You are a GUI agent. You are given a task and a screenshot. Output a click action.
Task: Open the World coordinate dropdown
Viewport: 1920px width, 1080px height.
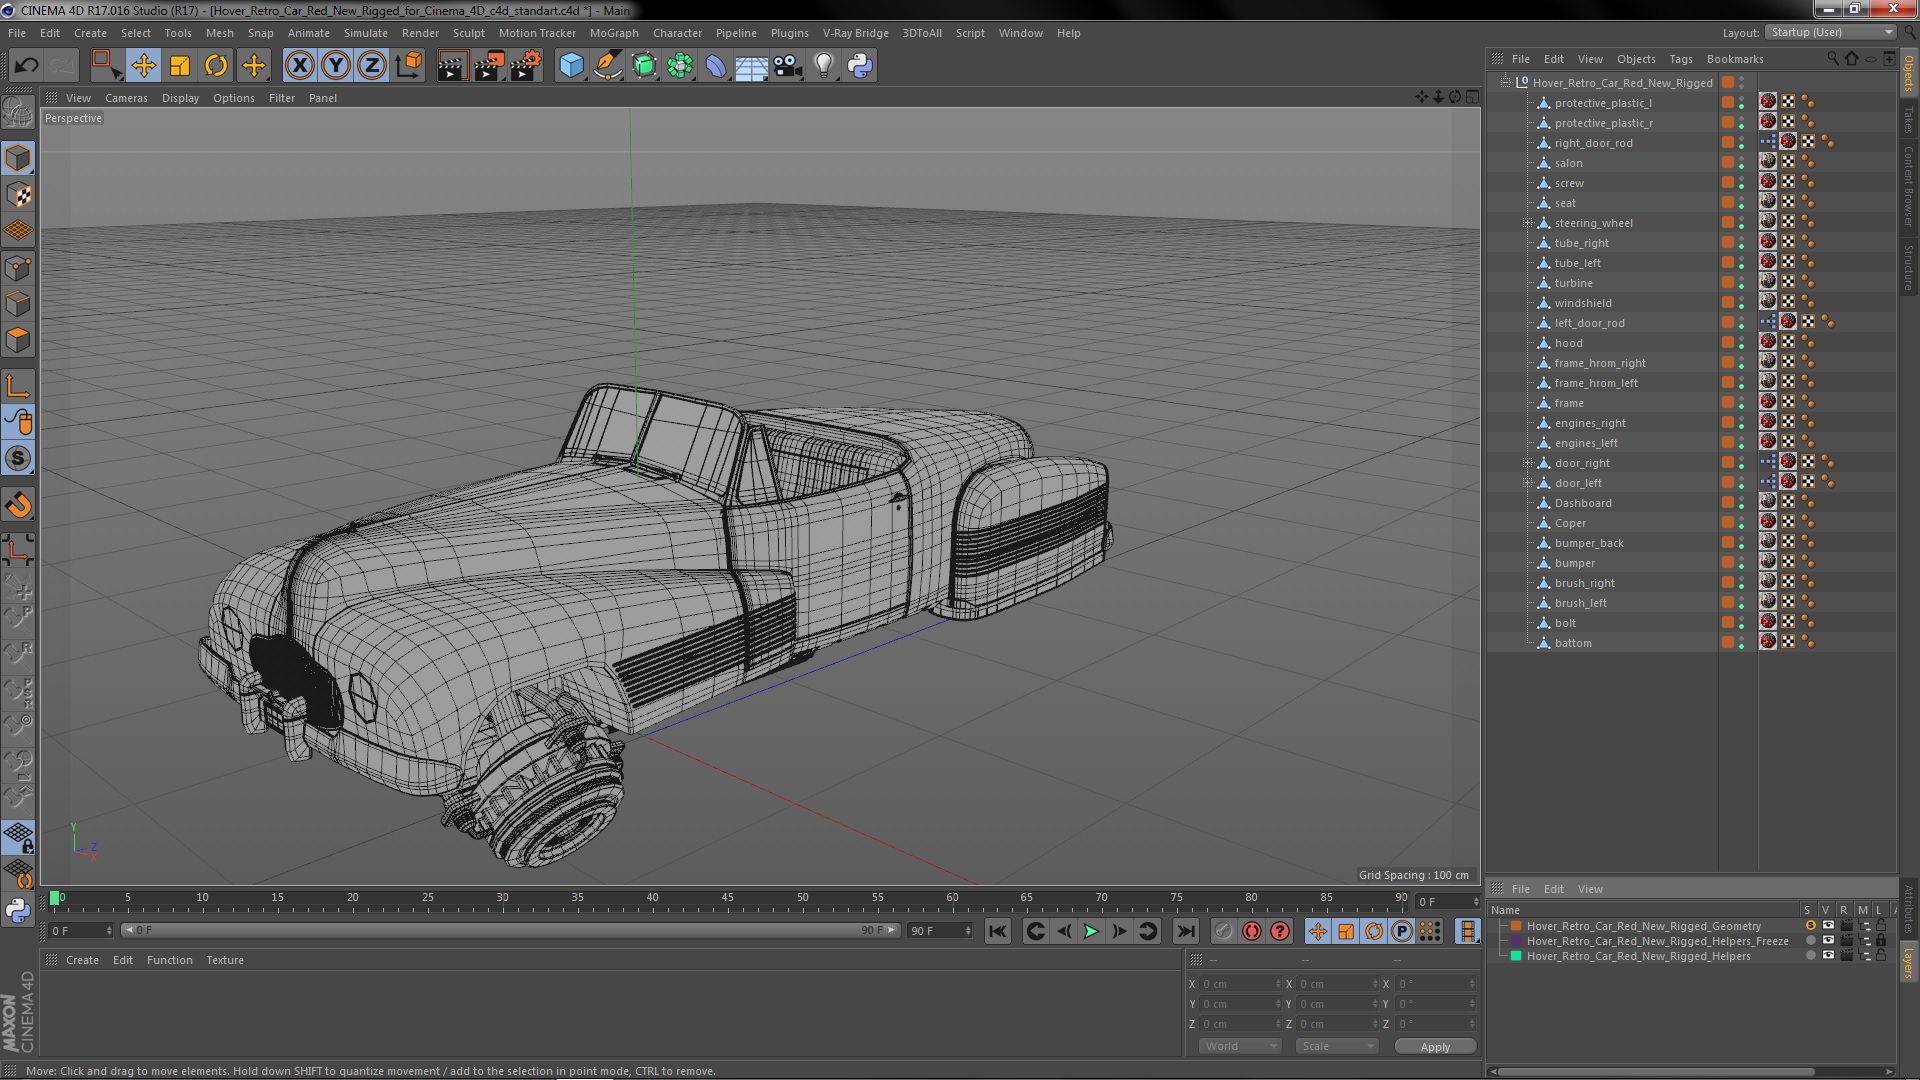pyautogui.click(x=1240, y=1046)
